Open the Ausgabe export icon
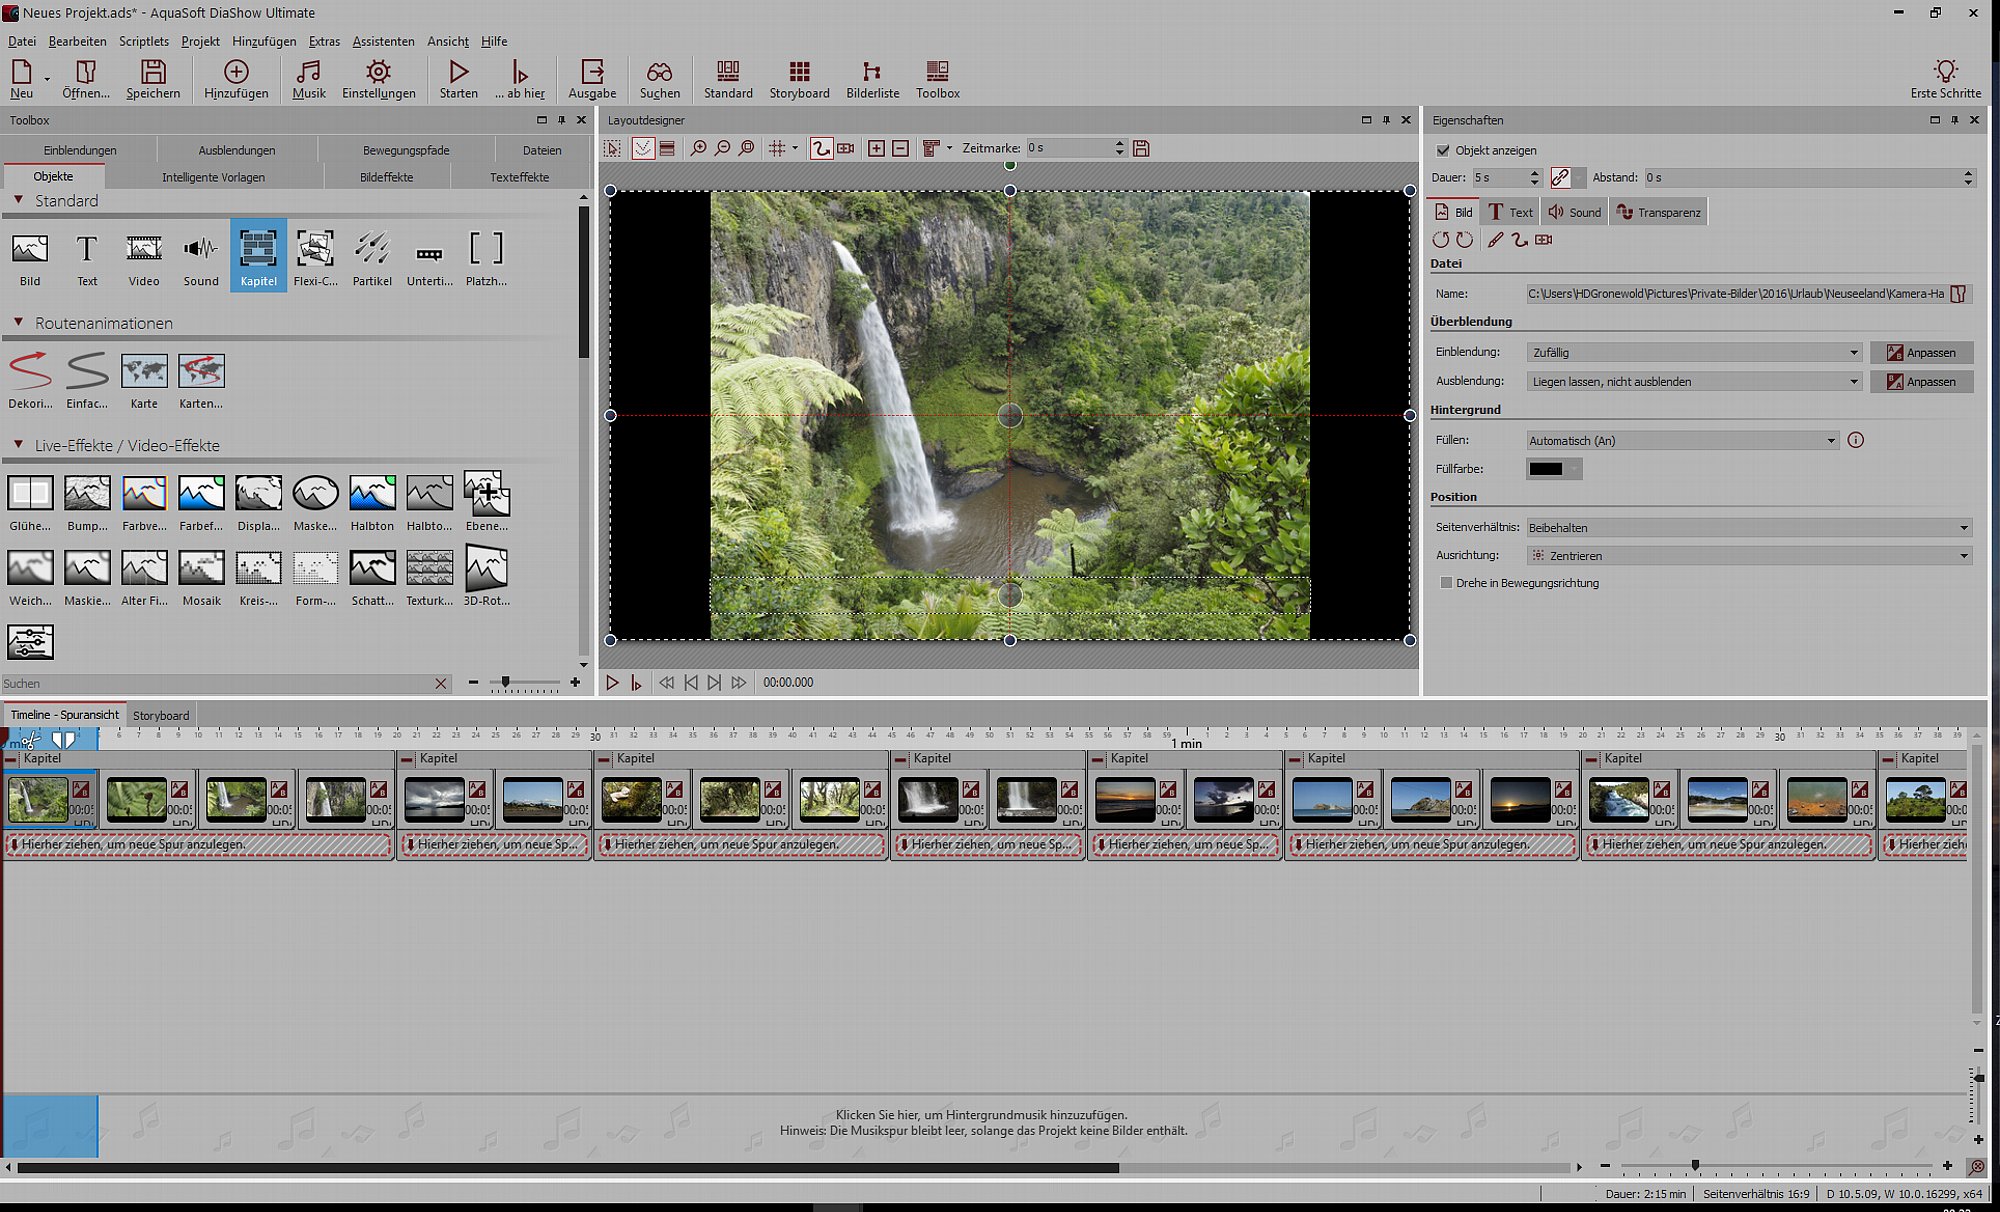The width and height of the screenshot is (2000, 1212). 592,79
